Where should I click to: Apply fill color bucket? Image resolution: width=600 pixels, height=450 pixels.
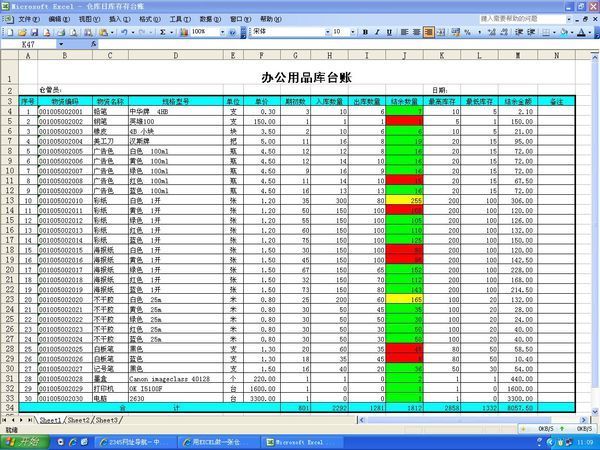pos(564,32)
